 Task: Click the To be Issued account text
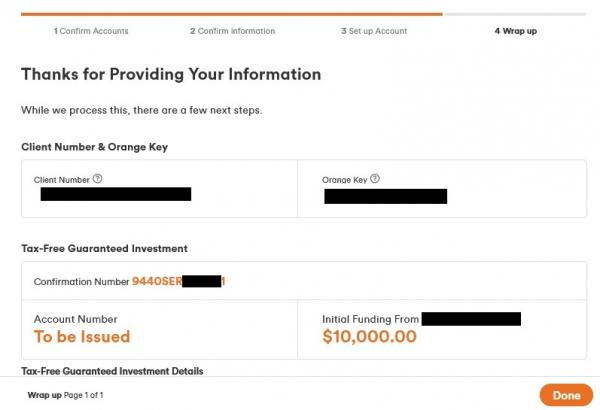(x=82, y=337)
